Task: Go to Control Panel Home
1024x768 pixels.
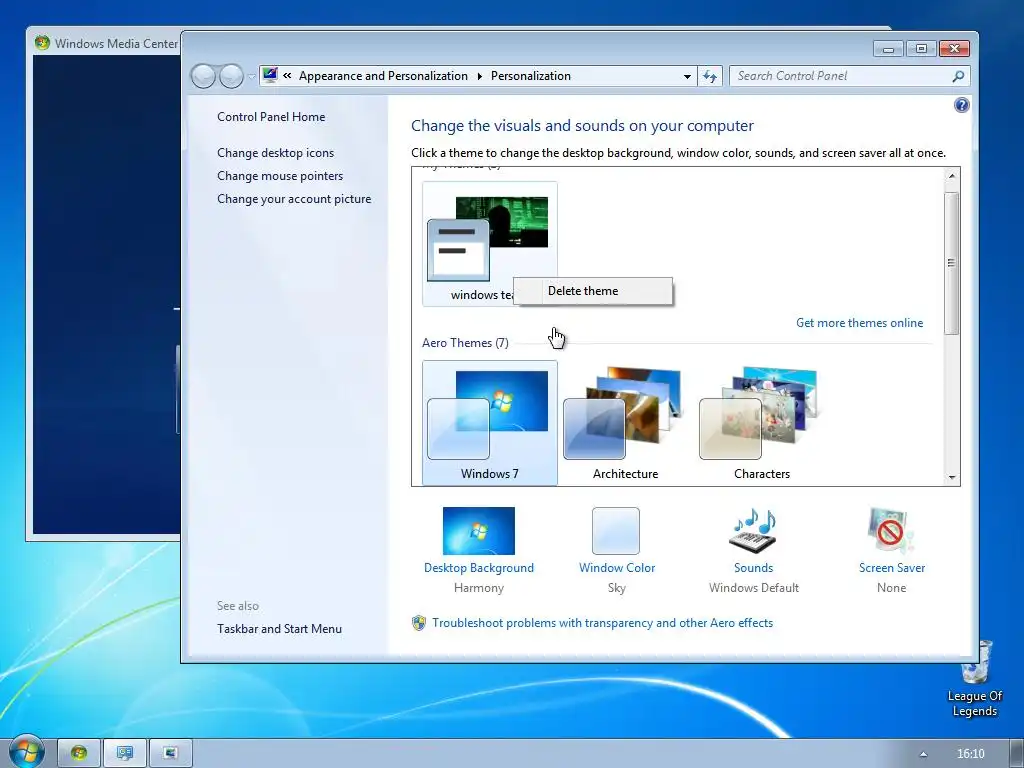Action: click(x=271, y=117)
